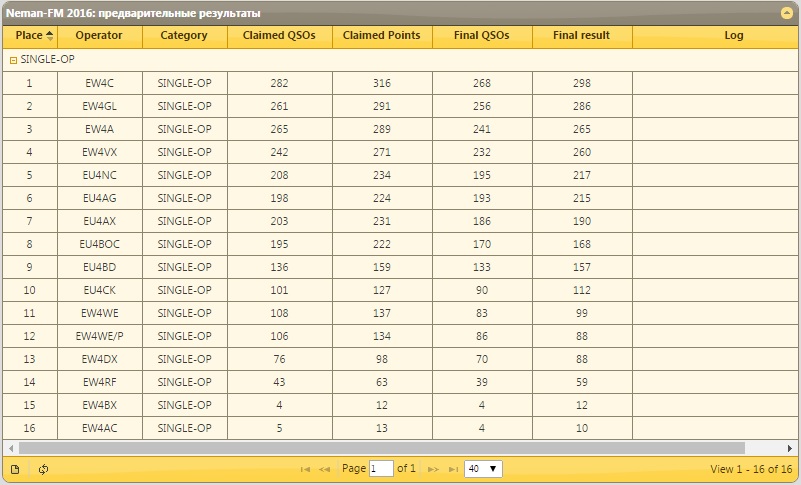Screen dimensions: 801x485
Task: Click the Log column header
Action: click(x=733, y=36)
